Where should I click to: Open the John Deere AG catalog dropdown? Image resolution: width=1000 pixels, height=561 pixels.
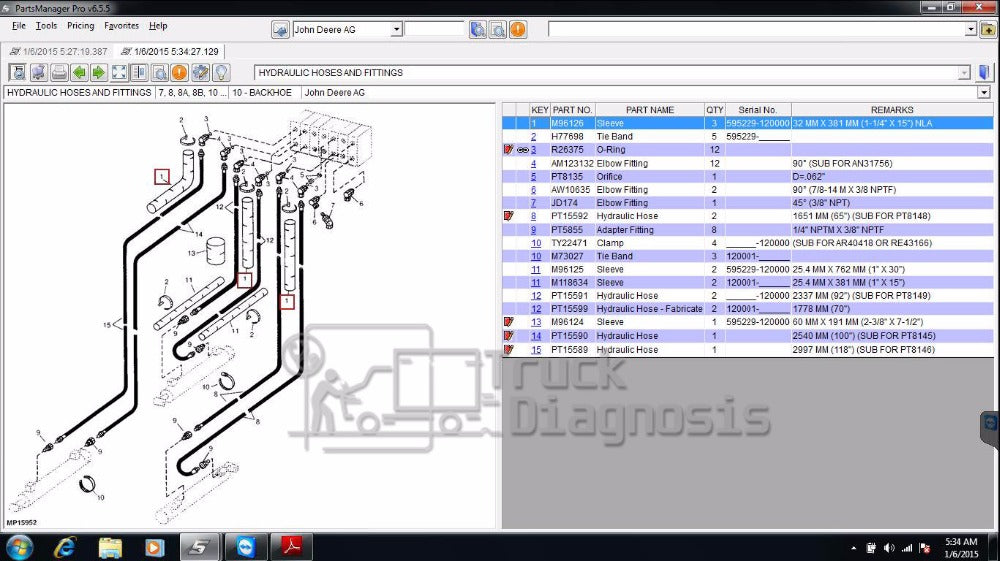point(396,29)
